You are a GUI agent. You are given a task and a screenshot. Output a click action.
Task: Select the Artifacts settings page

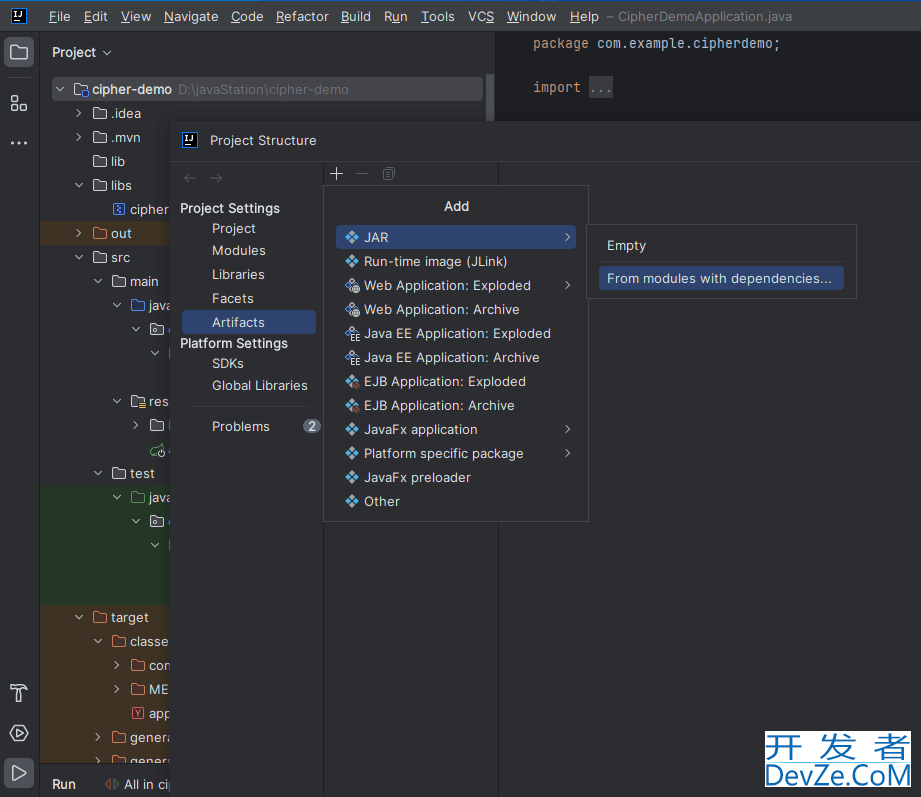pos(249,322)
